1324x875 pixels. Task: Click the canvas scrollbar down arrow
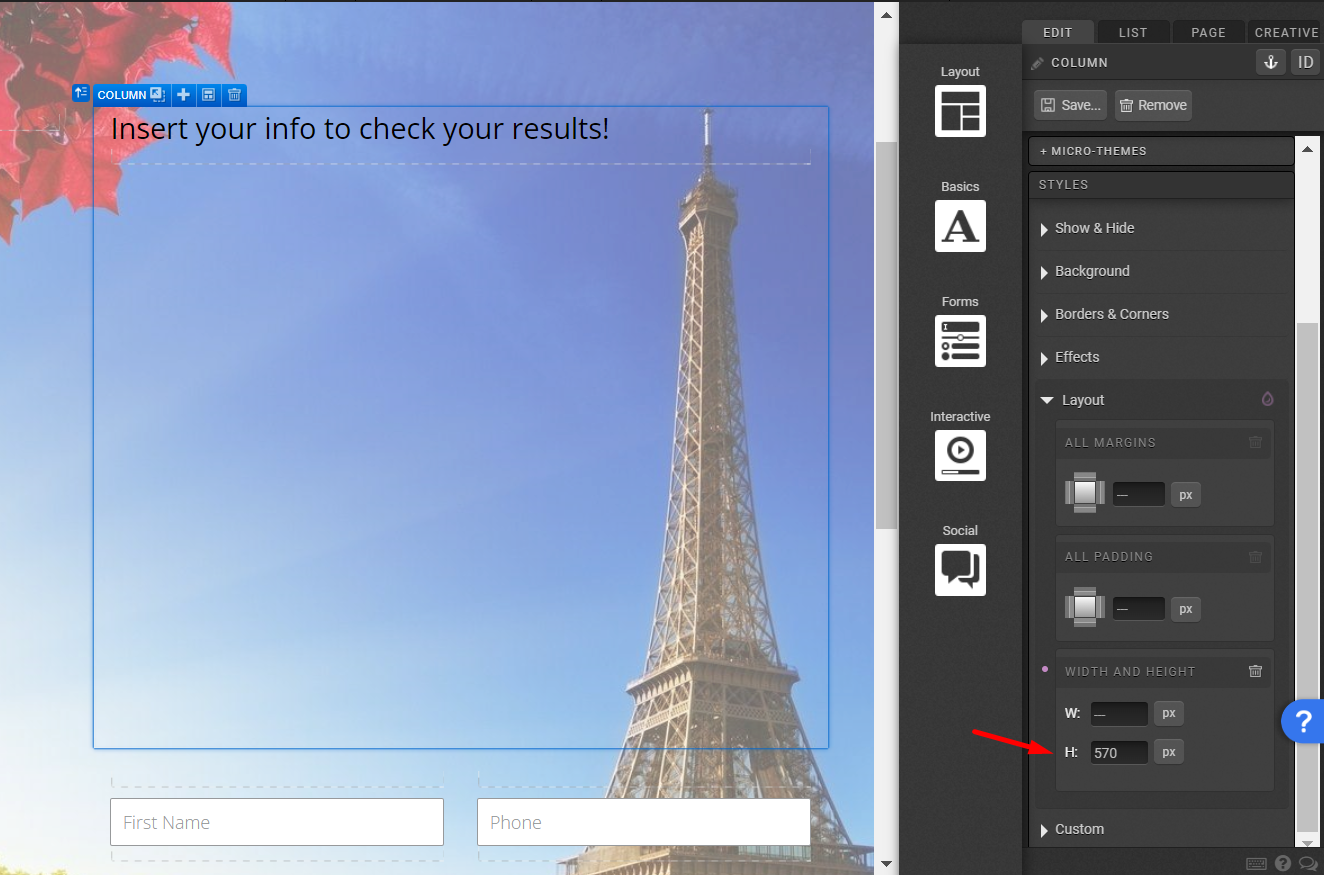click(x=886, y=863)
